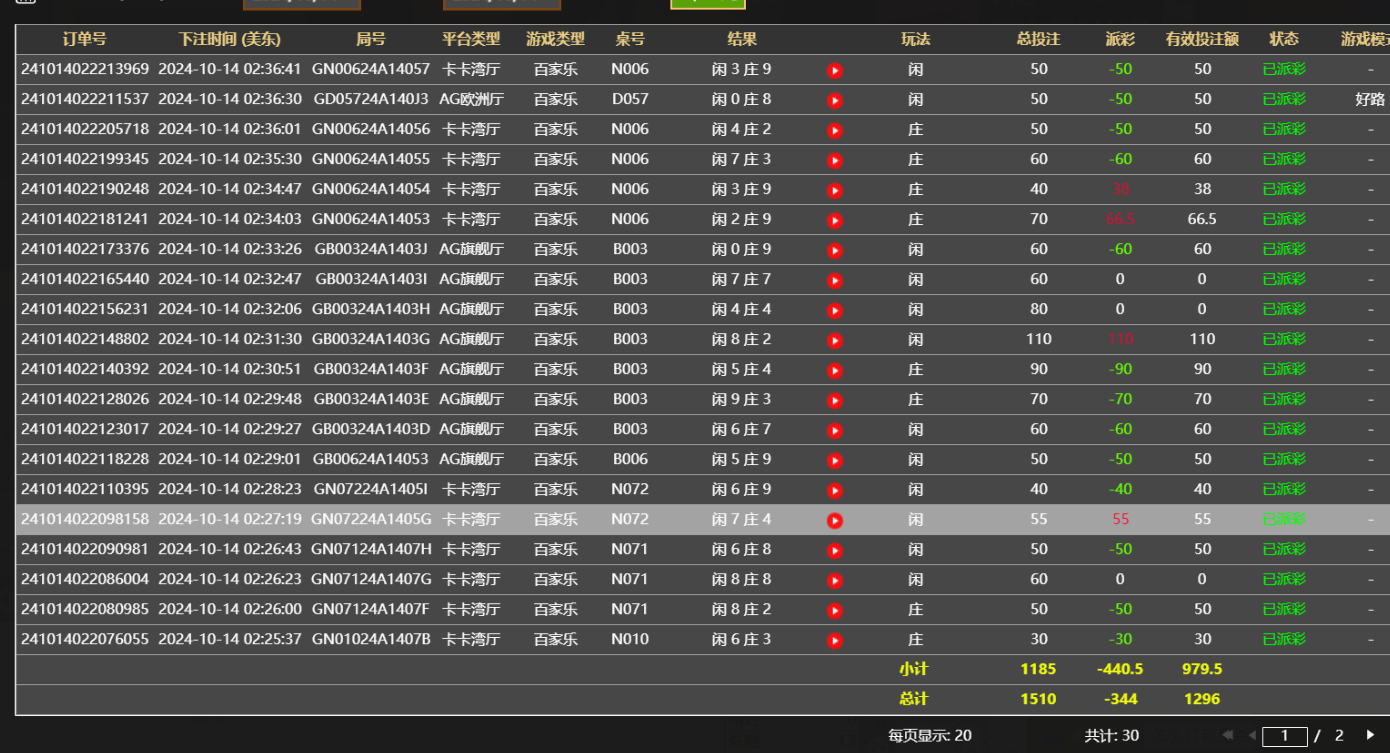
Task: Click the play icon on table B006 row
Action: 835,459
